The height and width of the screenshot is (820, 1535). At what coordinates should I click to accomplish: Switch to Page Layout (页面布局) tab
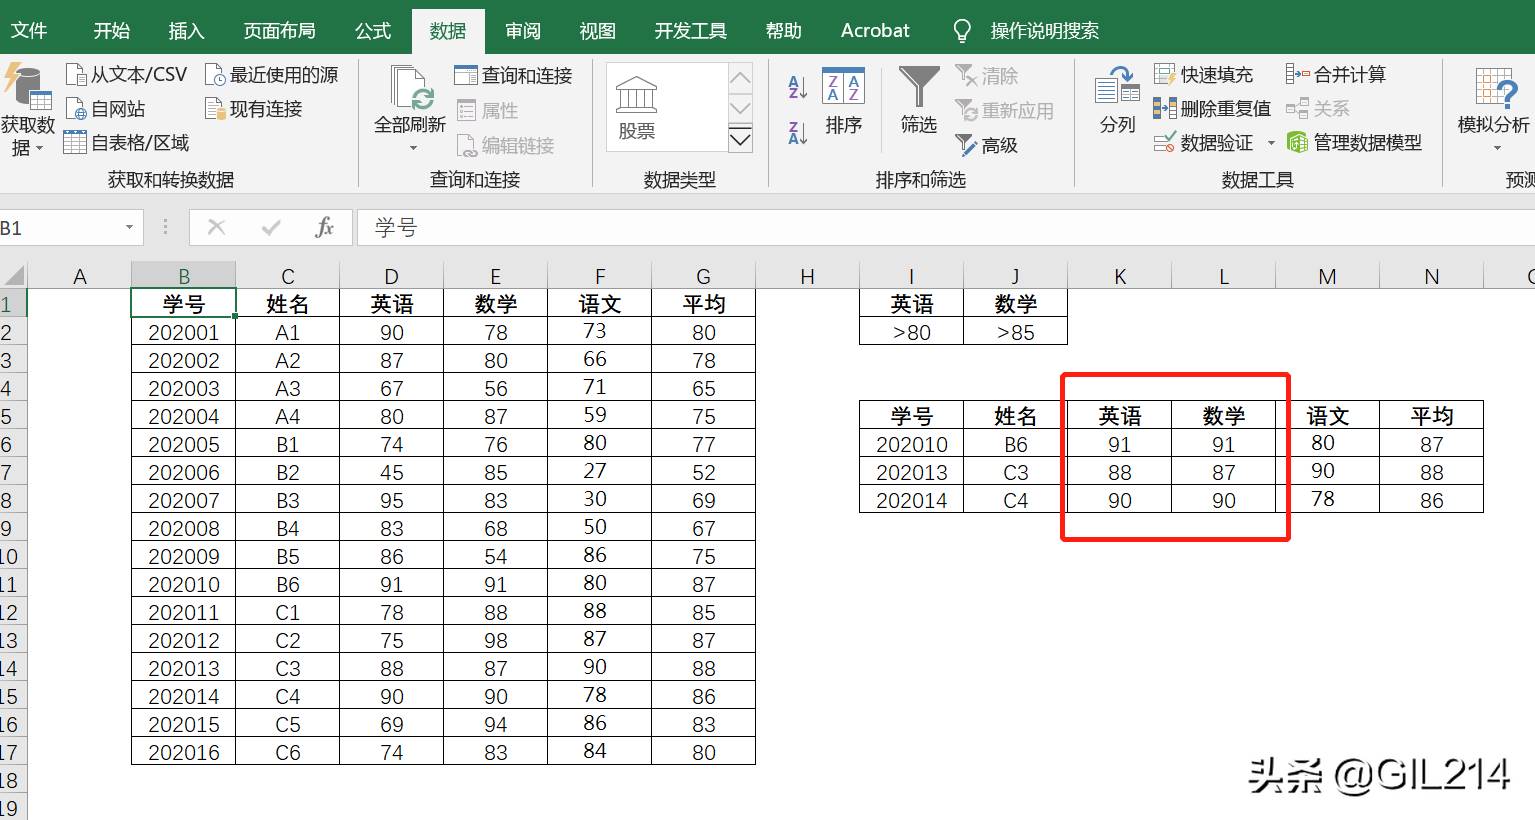coord(279,31)
